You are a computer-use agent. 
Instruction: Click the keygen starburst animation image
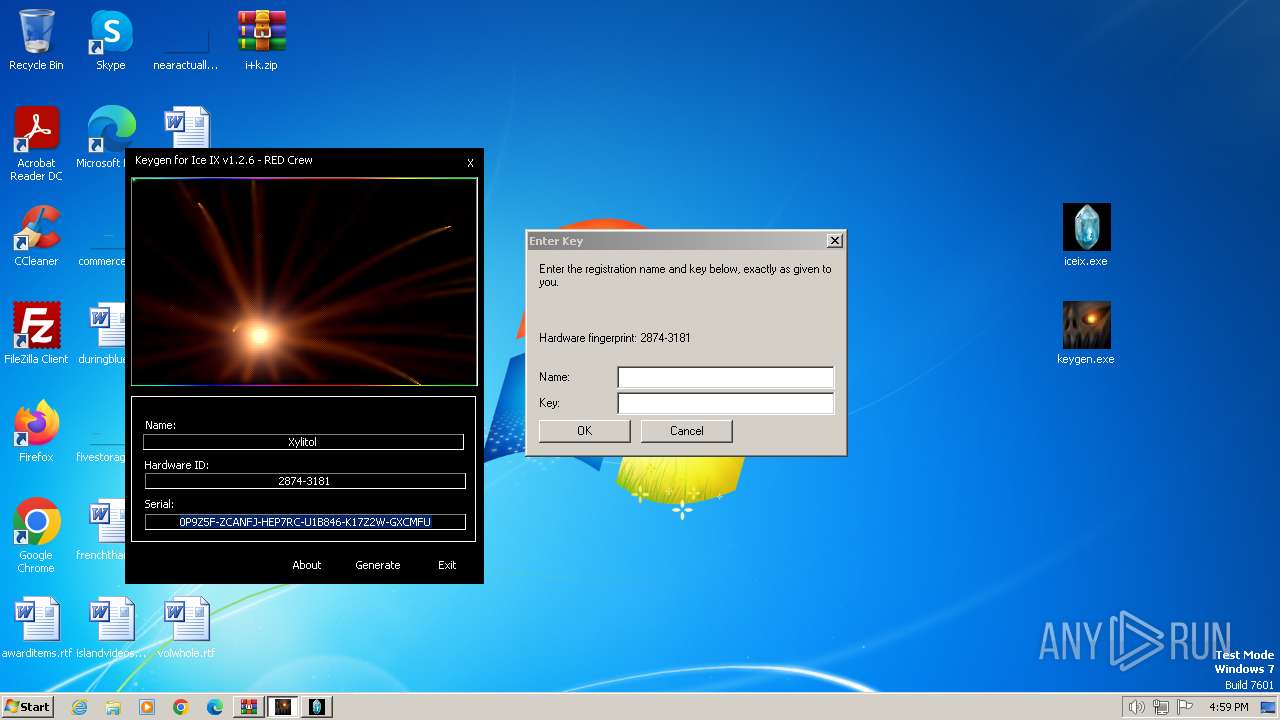[304, 282]
